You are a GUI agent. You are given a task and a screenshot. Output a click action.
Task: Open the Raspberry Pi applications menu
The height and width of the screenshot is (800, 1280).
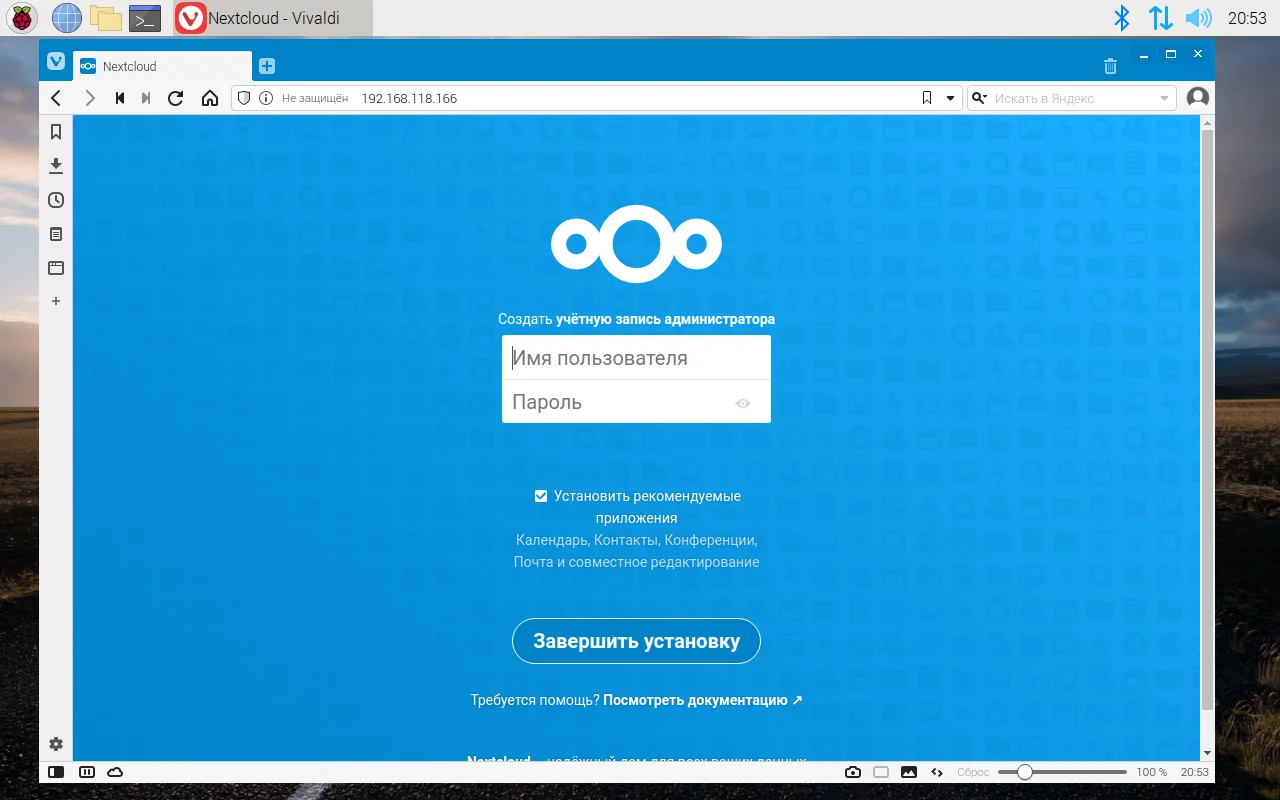(22, 18)
